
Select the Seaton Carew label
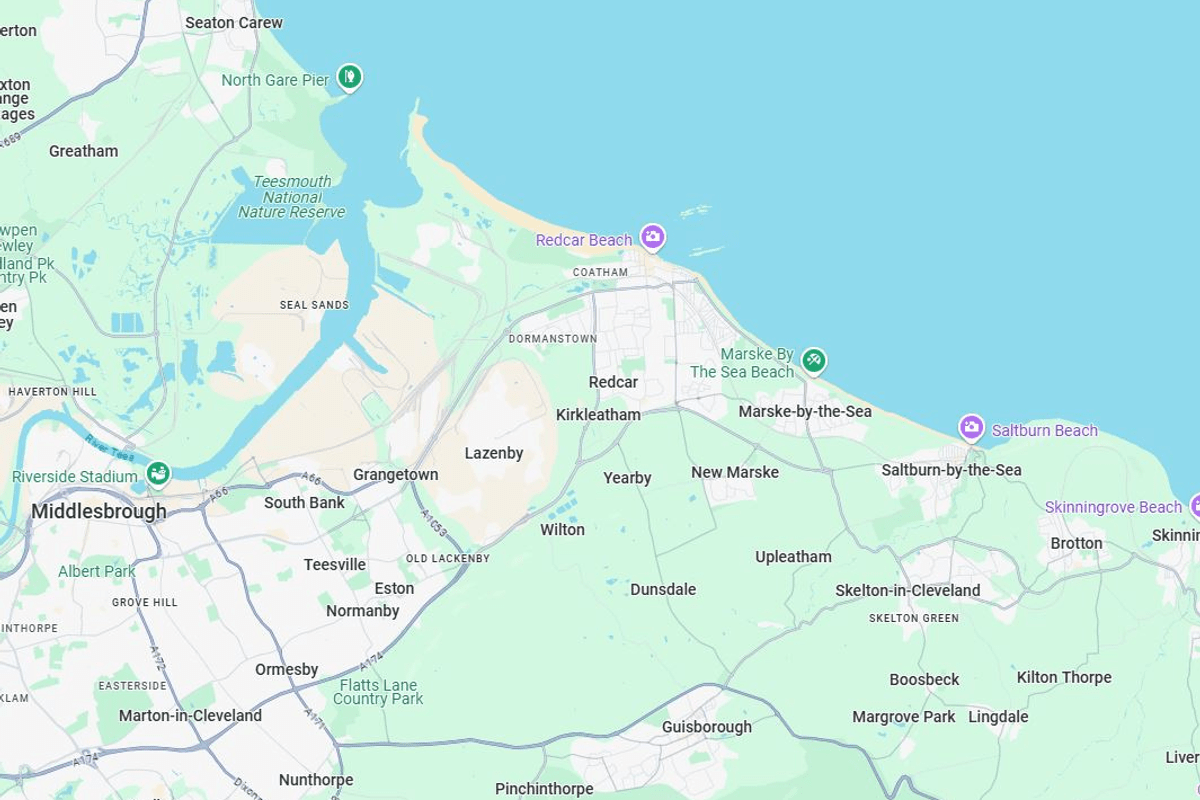[234, 22]
